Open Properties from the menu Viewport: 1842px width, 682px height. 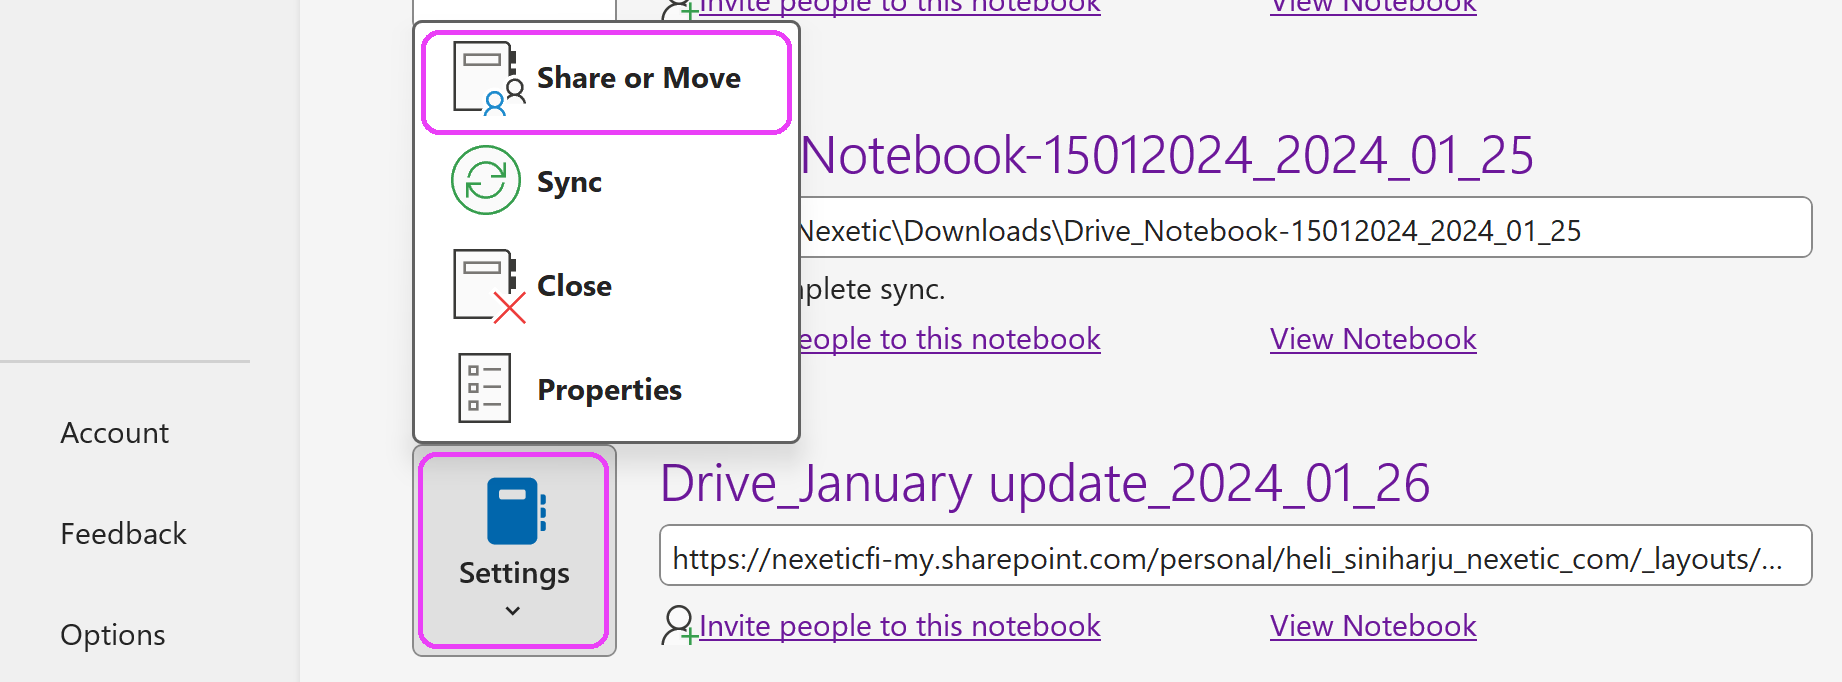606,390
